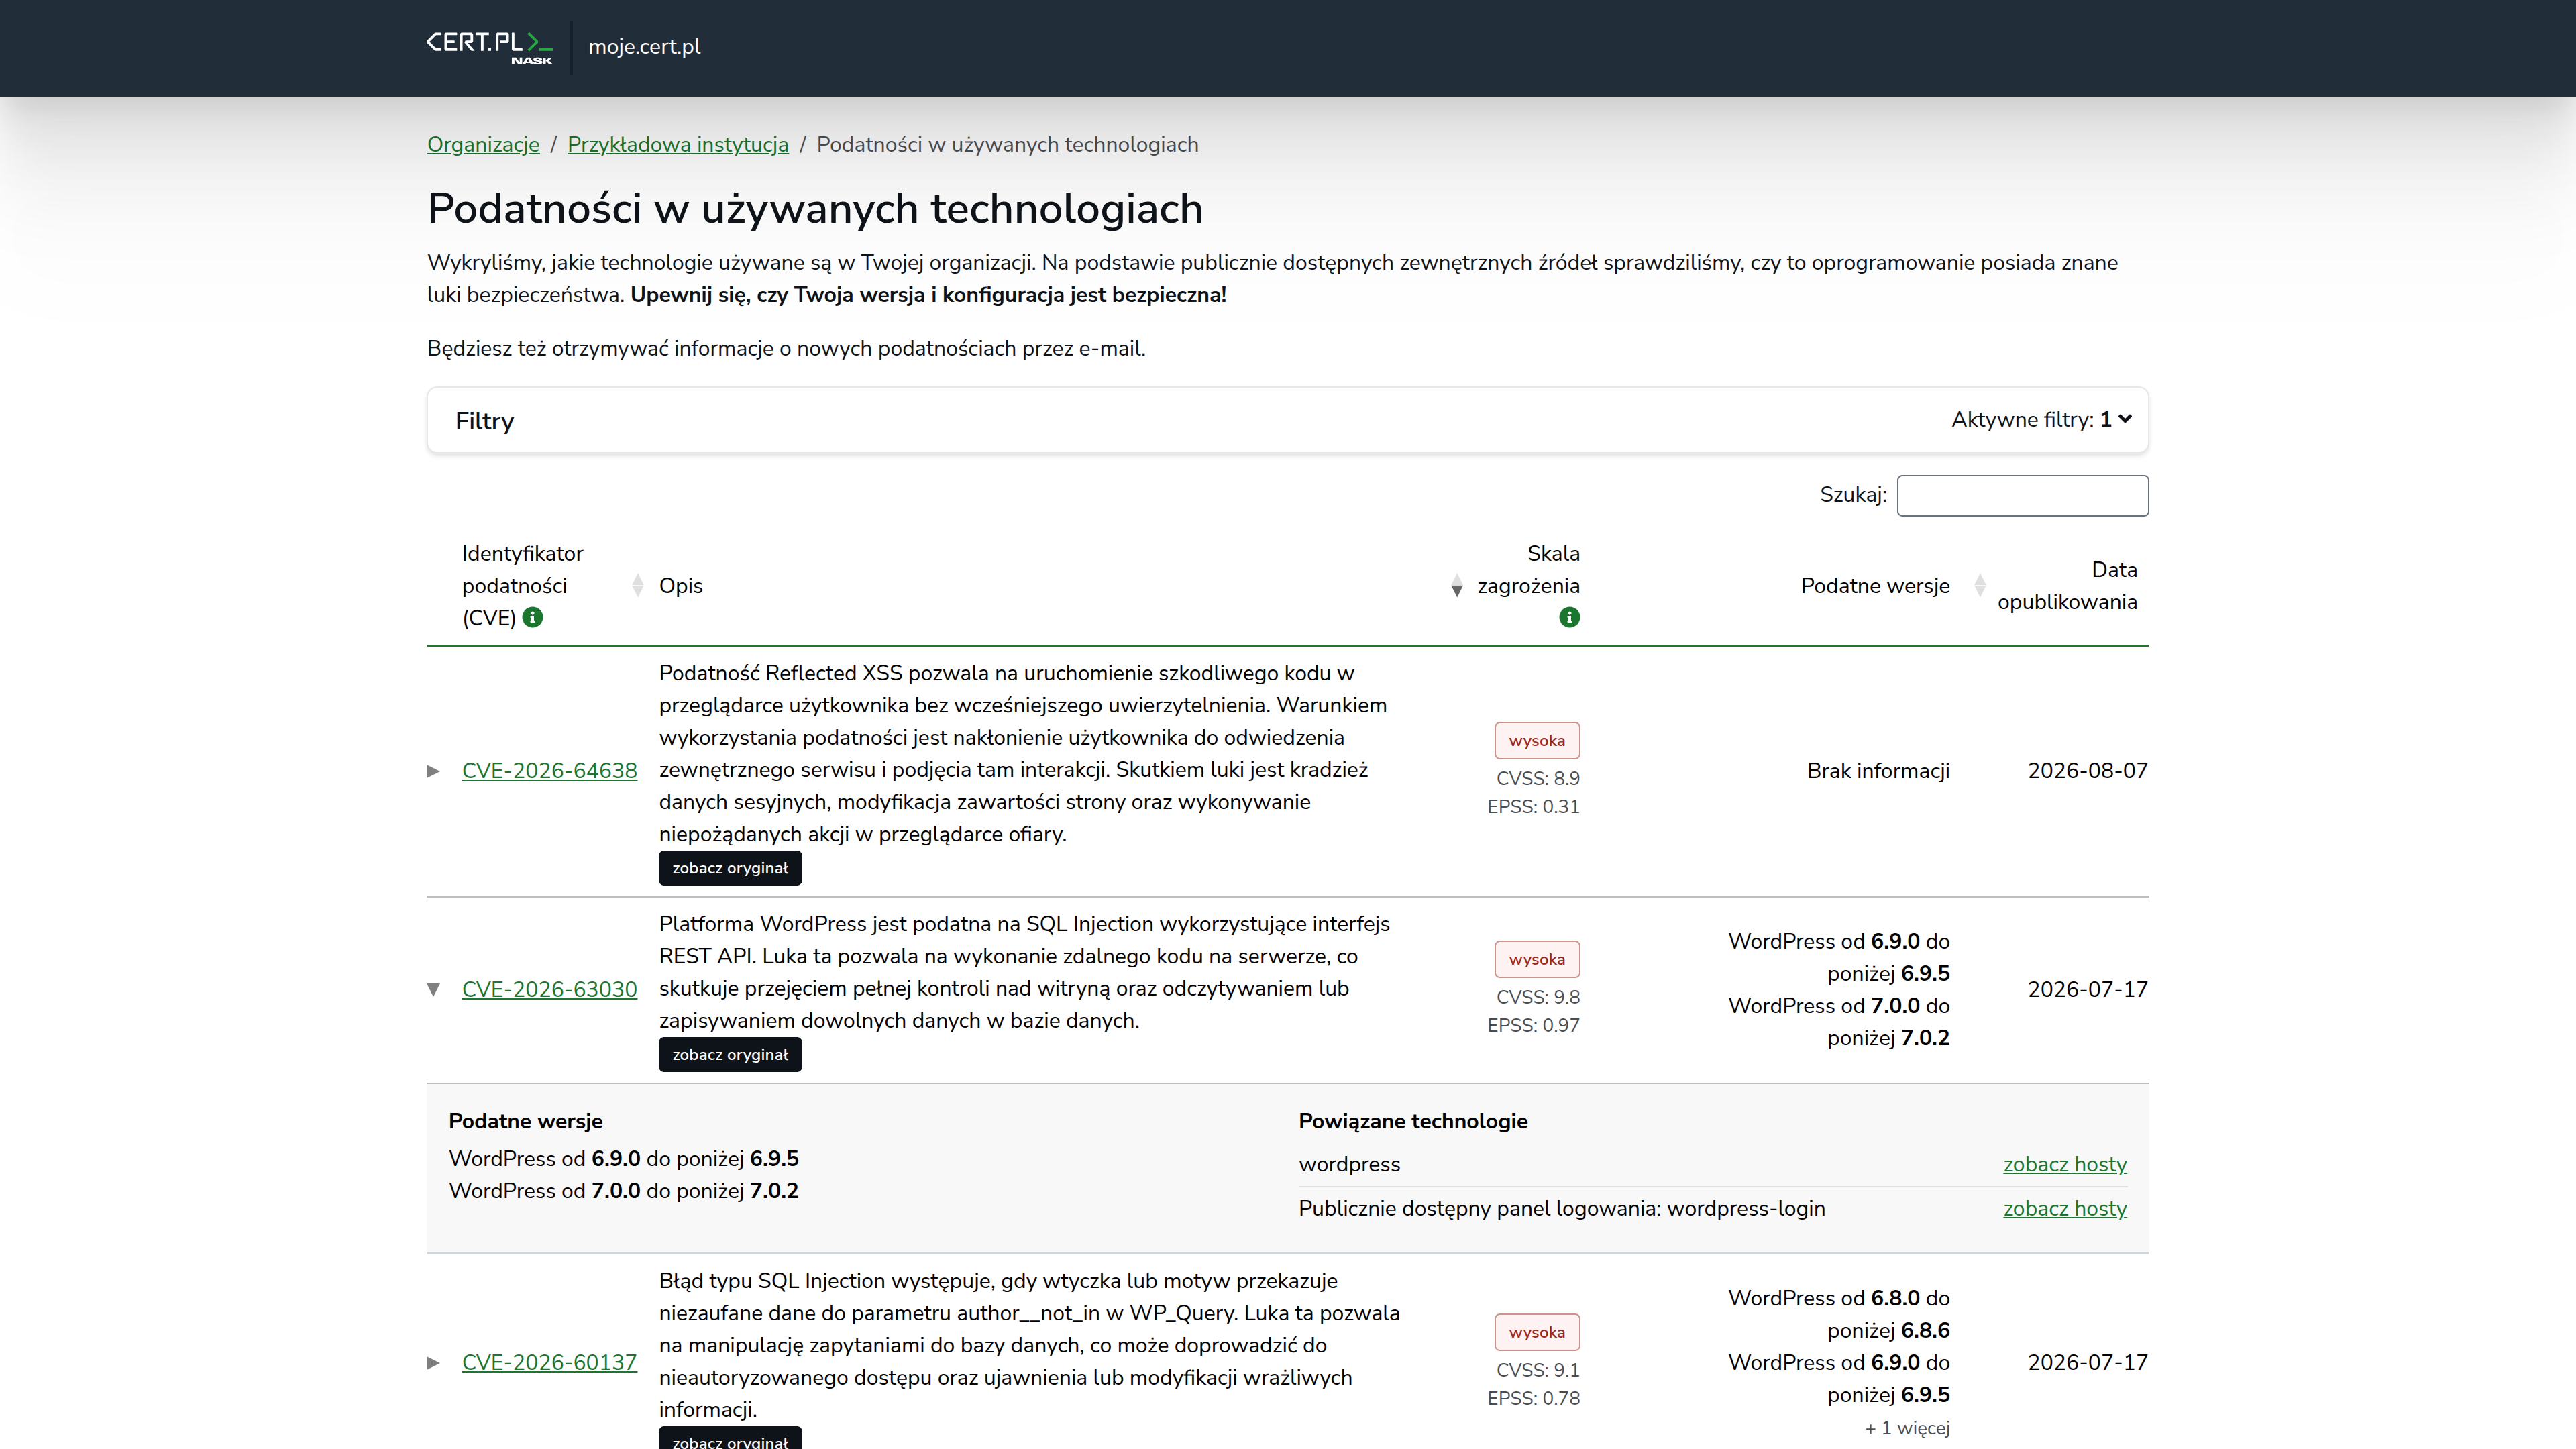Click the 'wordpress' technology row text
Image resolution: width=2576 pixels, height=1449 pixels.
(1349, 1164)
